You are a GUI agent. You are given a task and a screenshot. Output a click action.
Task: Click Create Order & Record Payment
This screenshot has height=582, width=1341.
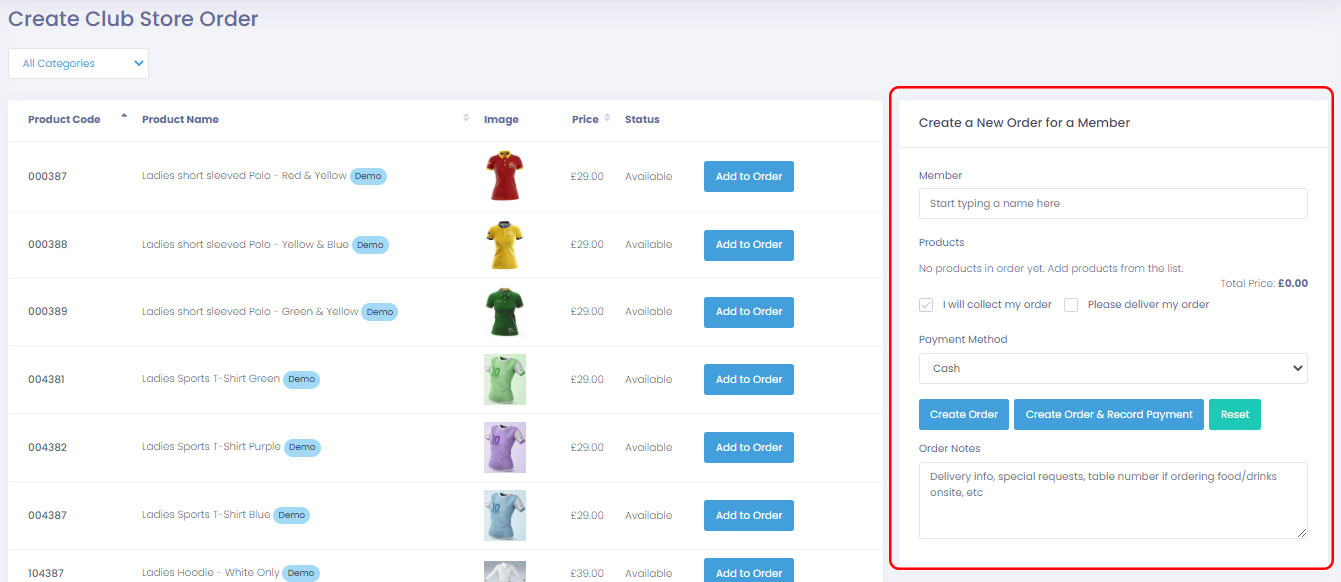pos(1108,414)
